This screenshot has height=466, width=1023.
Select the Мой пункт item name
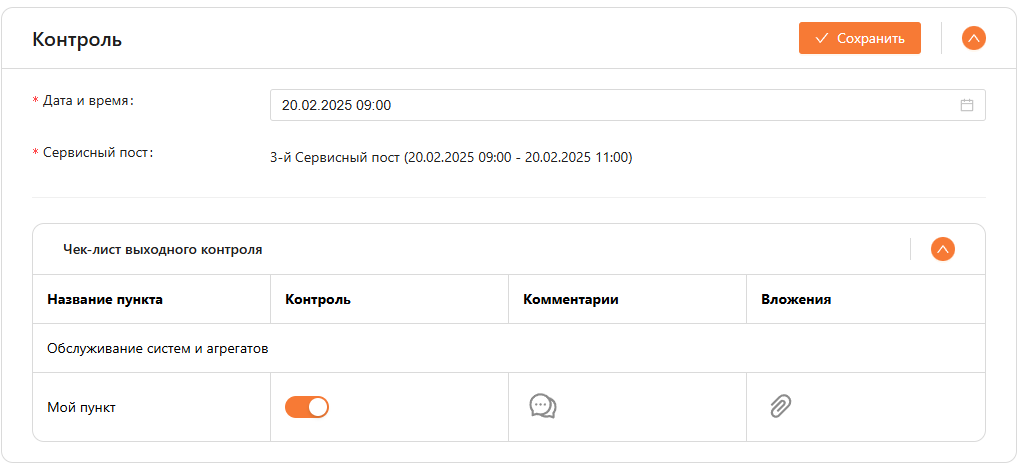tap(80, 407)
